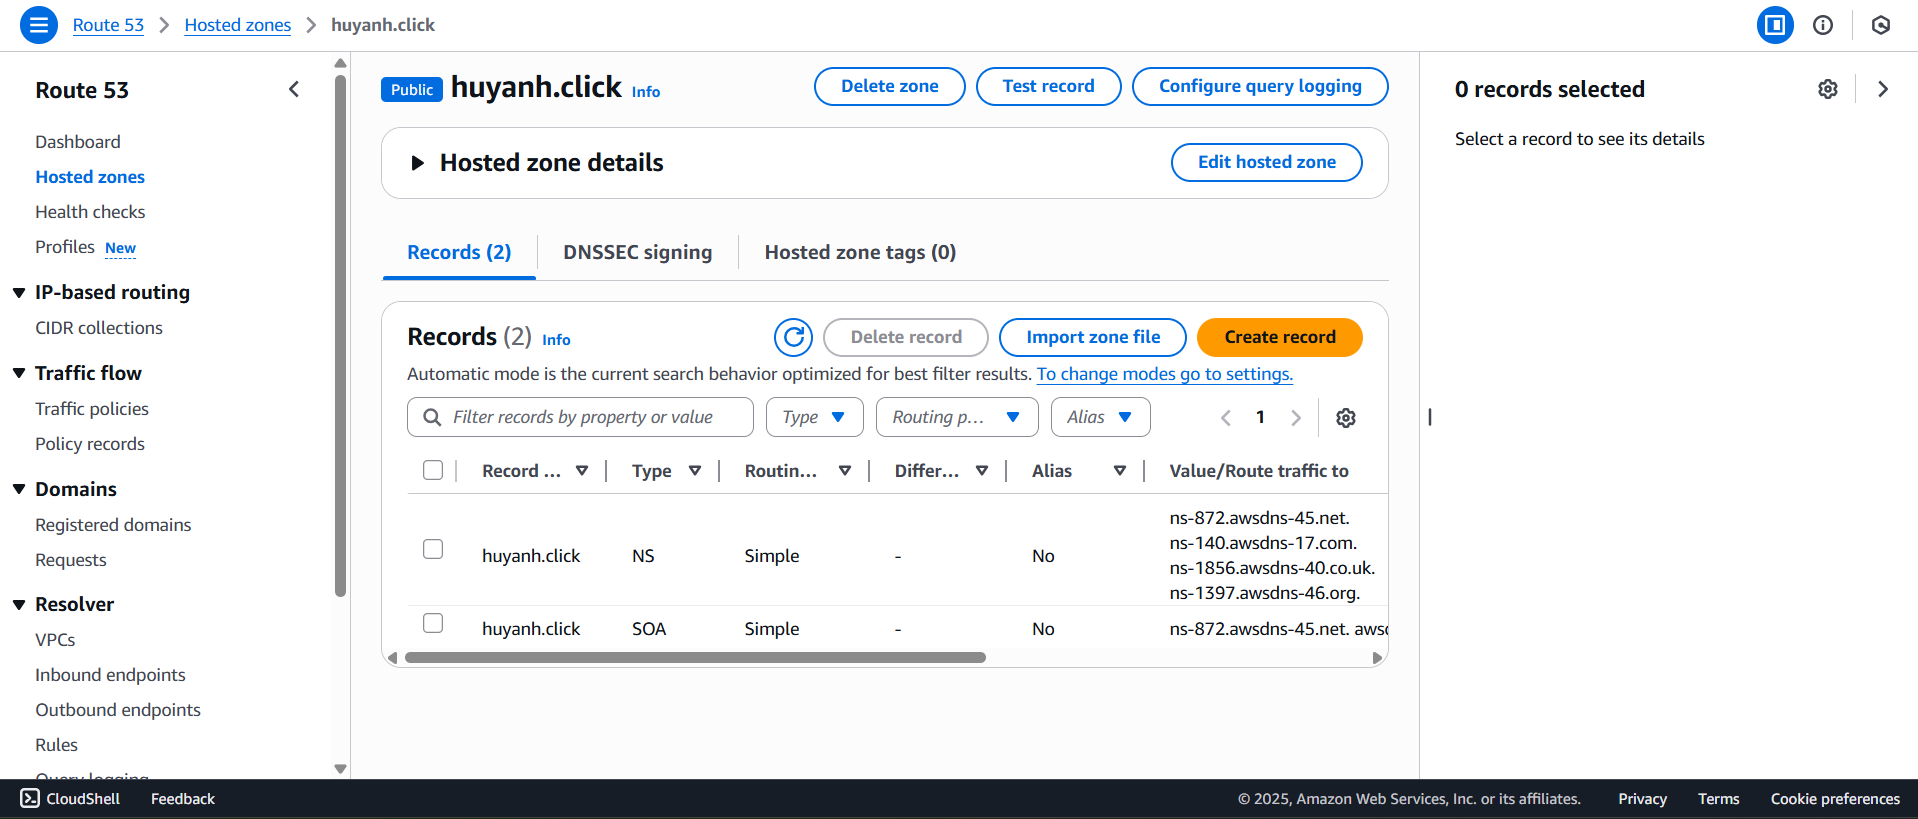Collapse the Route 53 side navigation
This screenshot has width=1918, height=819.
pyautogui.click(x=294, y=89)
